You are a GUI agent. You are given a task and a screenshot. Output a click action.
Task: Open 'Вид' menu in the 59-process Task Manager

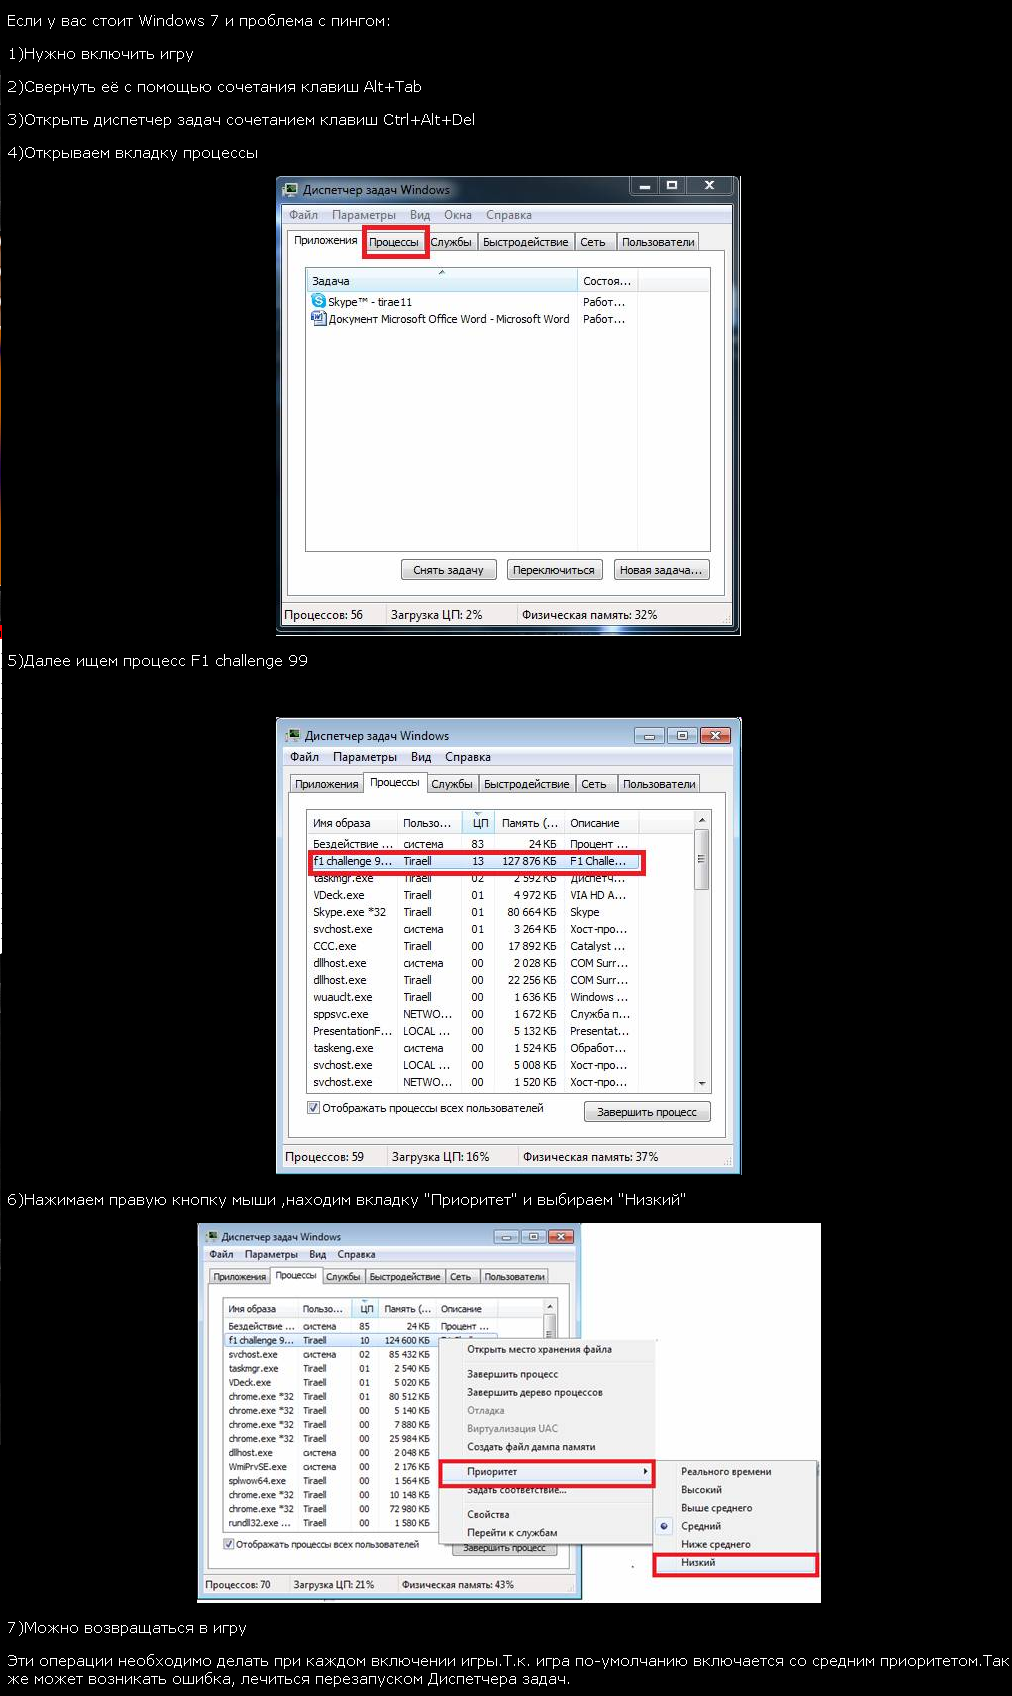tap(421, 757)
